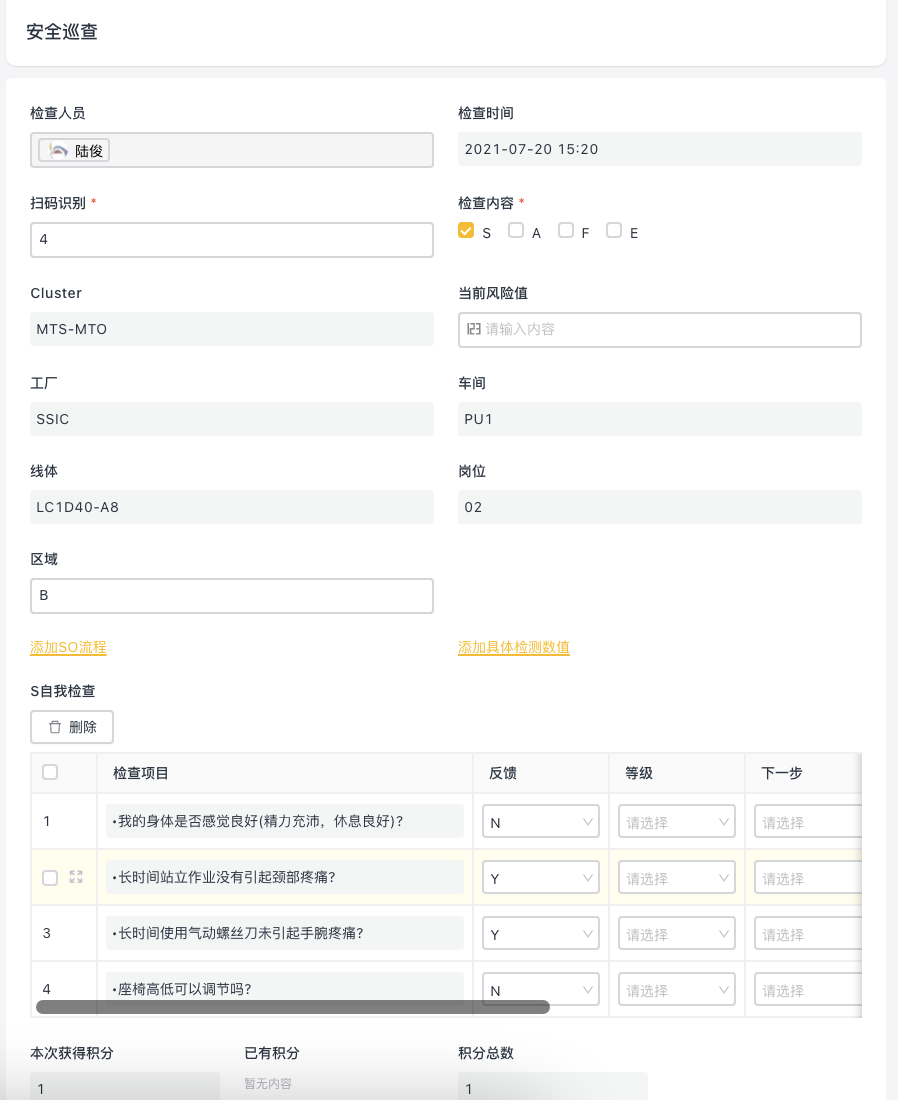Open 下一步 dropdown in row 2
This screenshot has width=898, height=1100.
tap(808, 878)
